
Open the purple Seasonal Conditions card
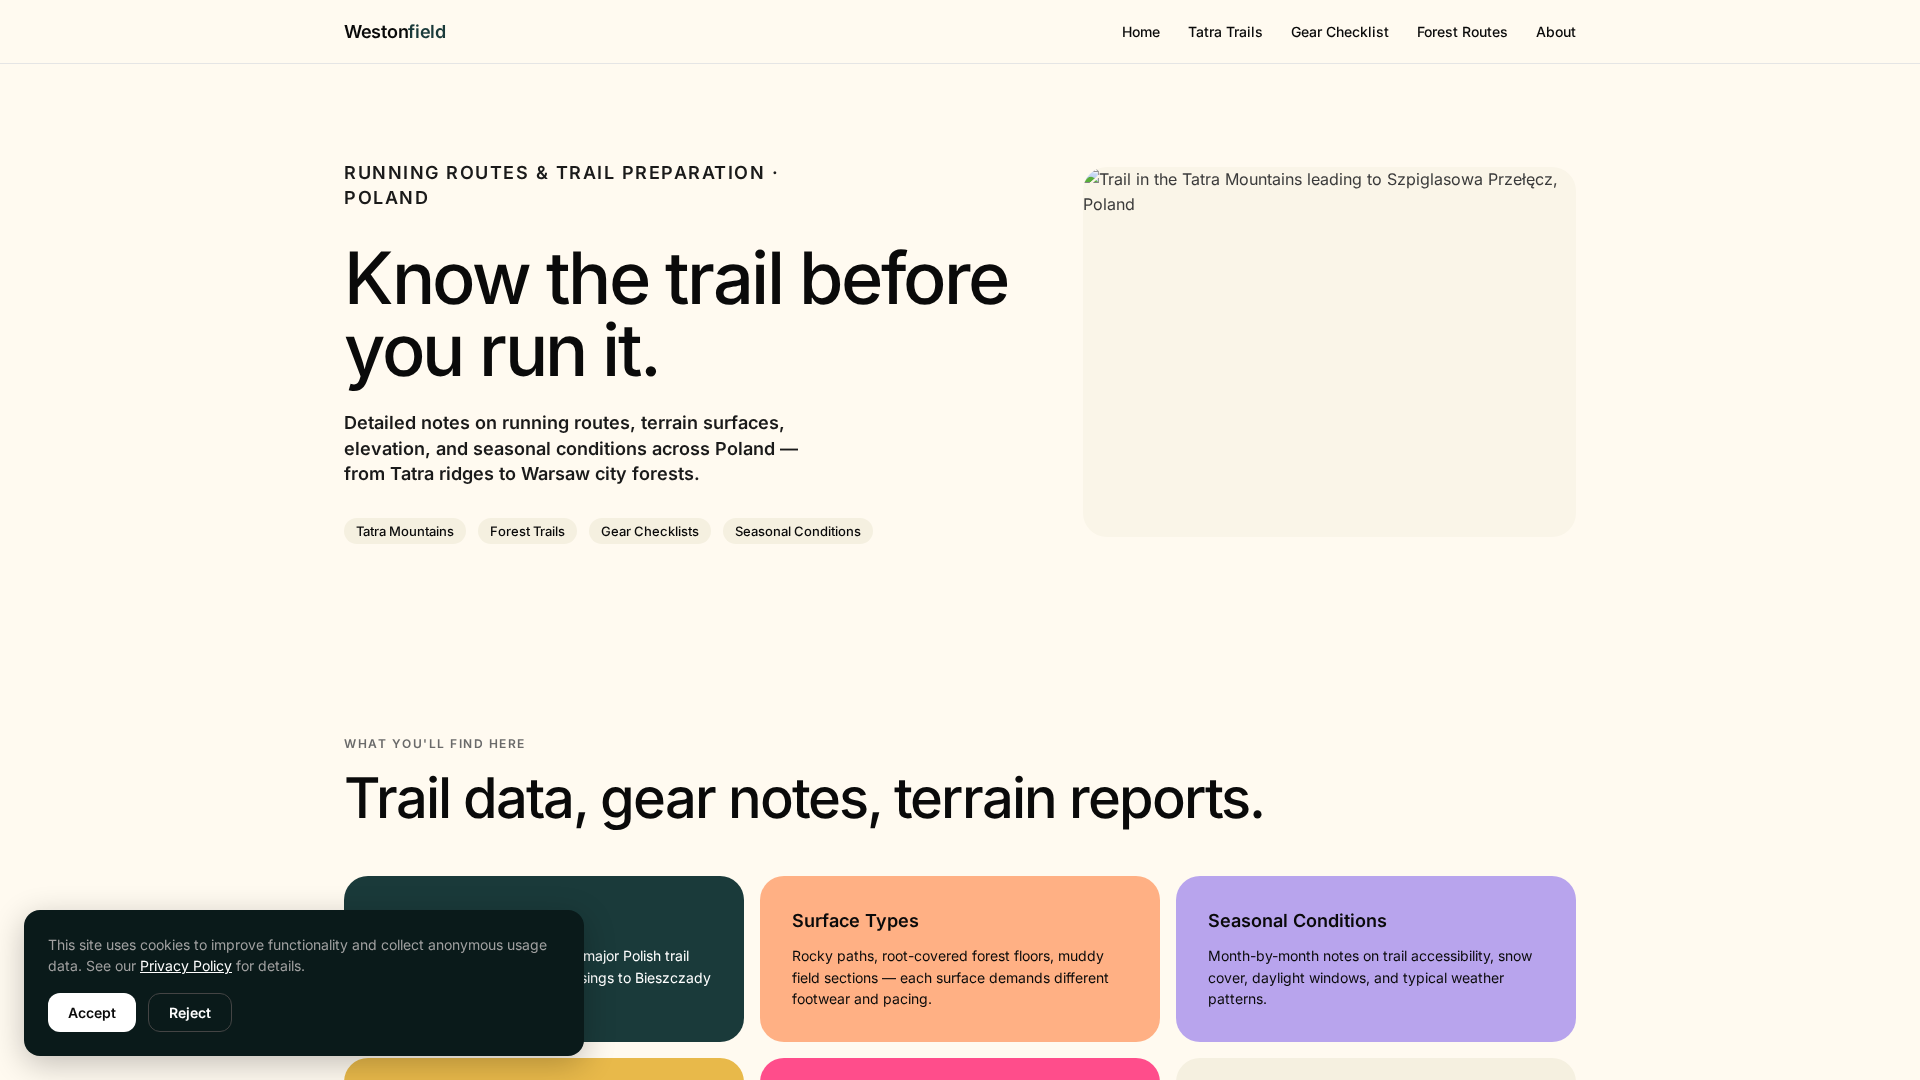point(1376,959)
